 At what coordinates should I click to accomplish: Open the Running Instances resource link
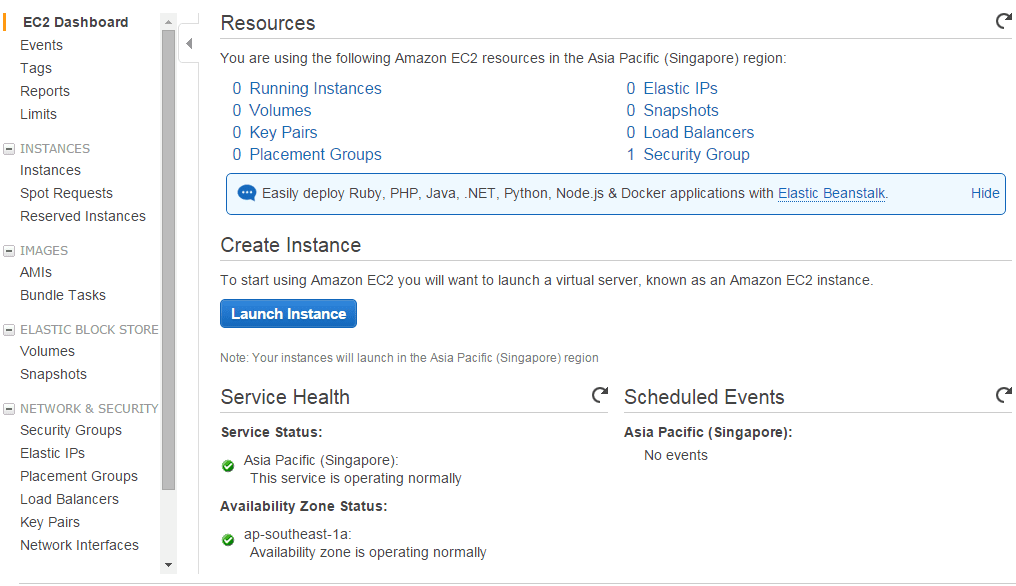point(315,88)
